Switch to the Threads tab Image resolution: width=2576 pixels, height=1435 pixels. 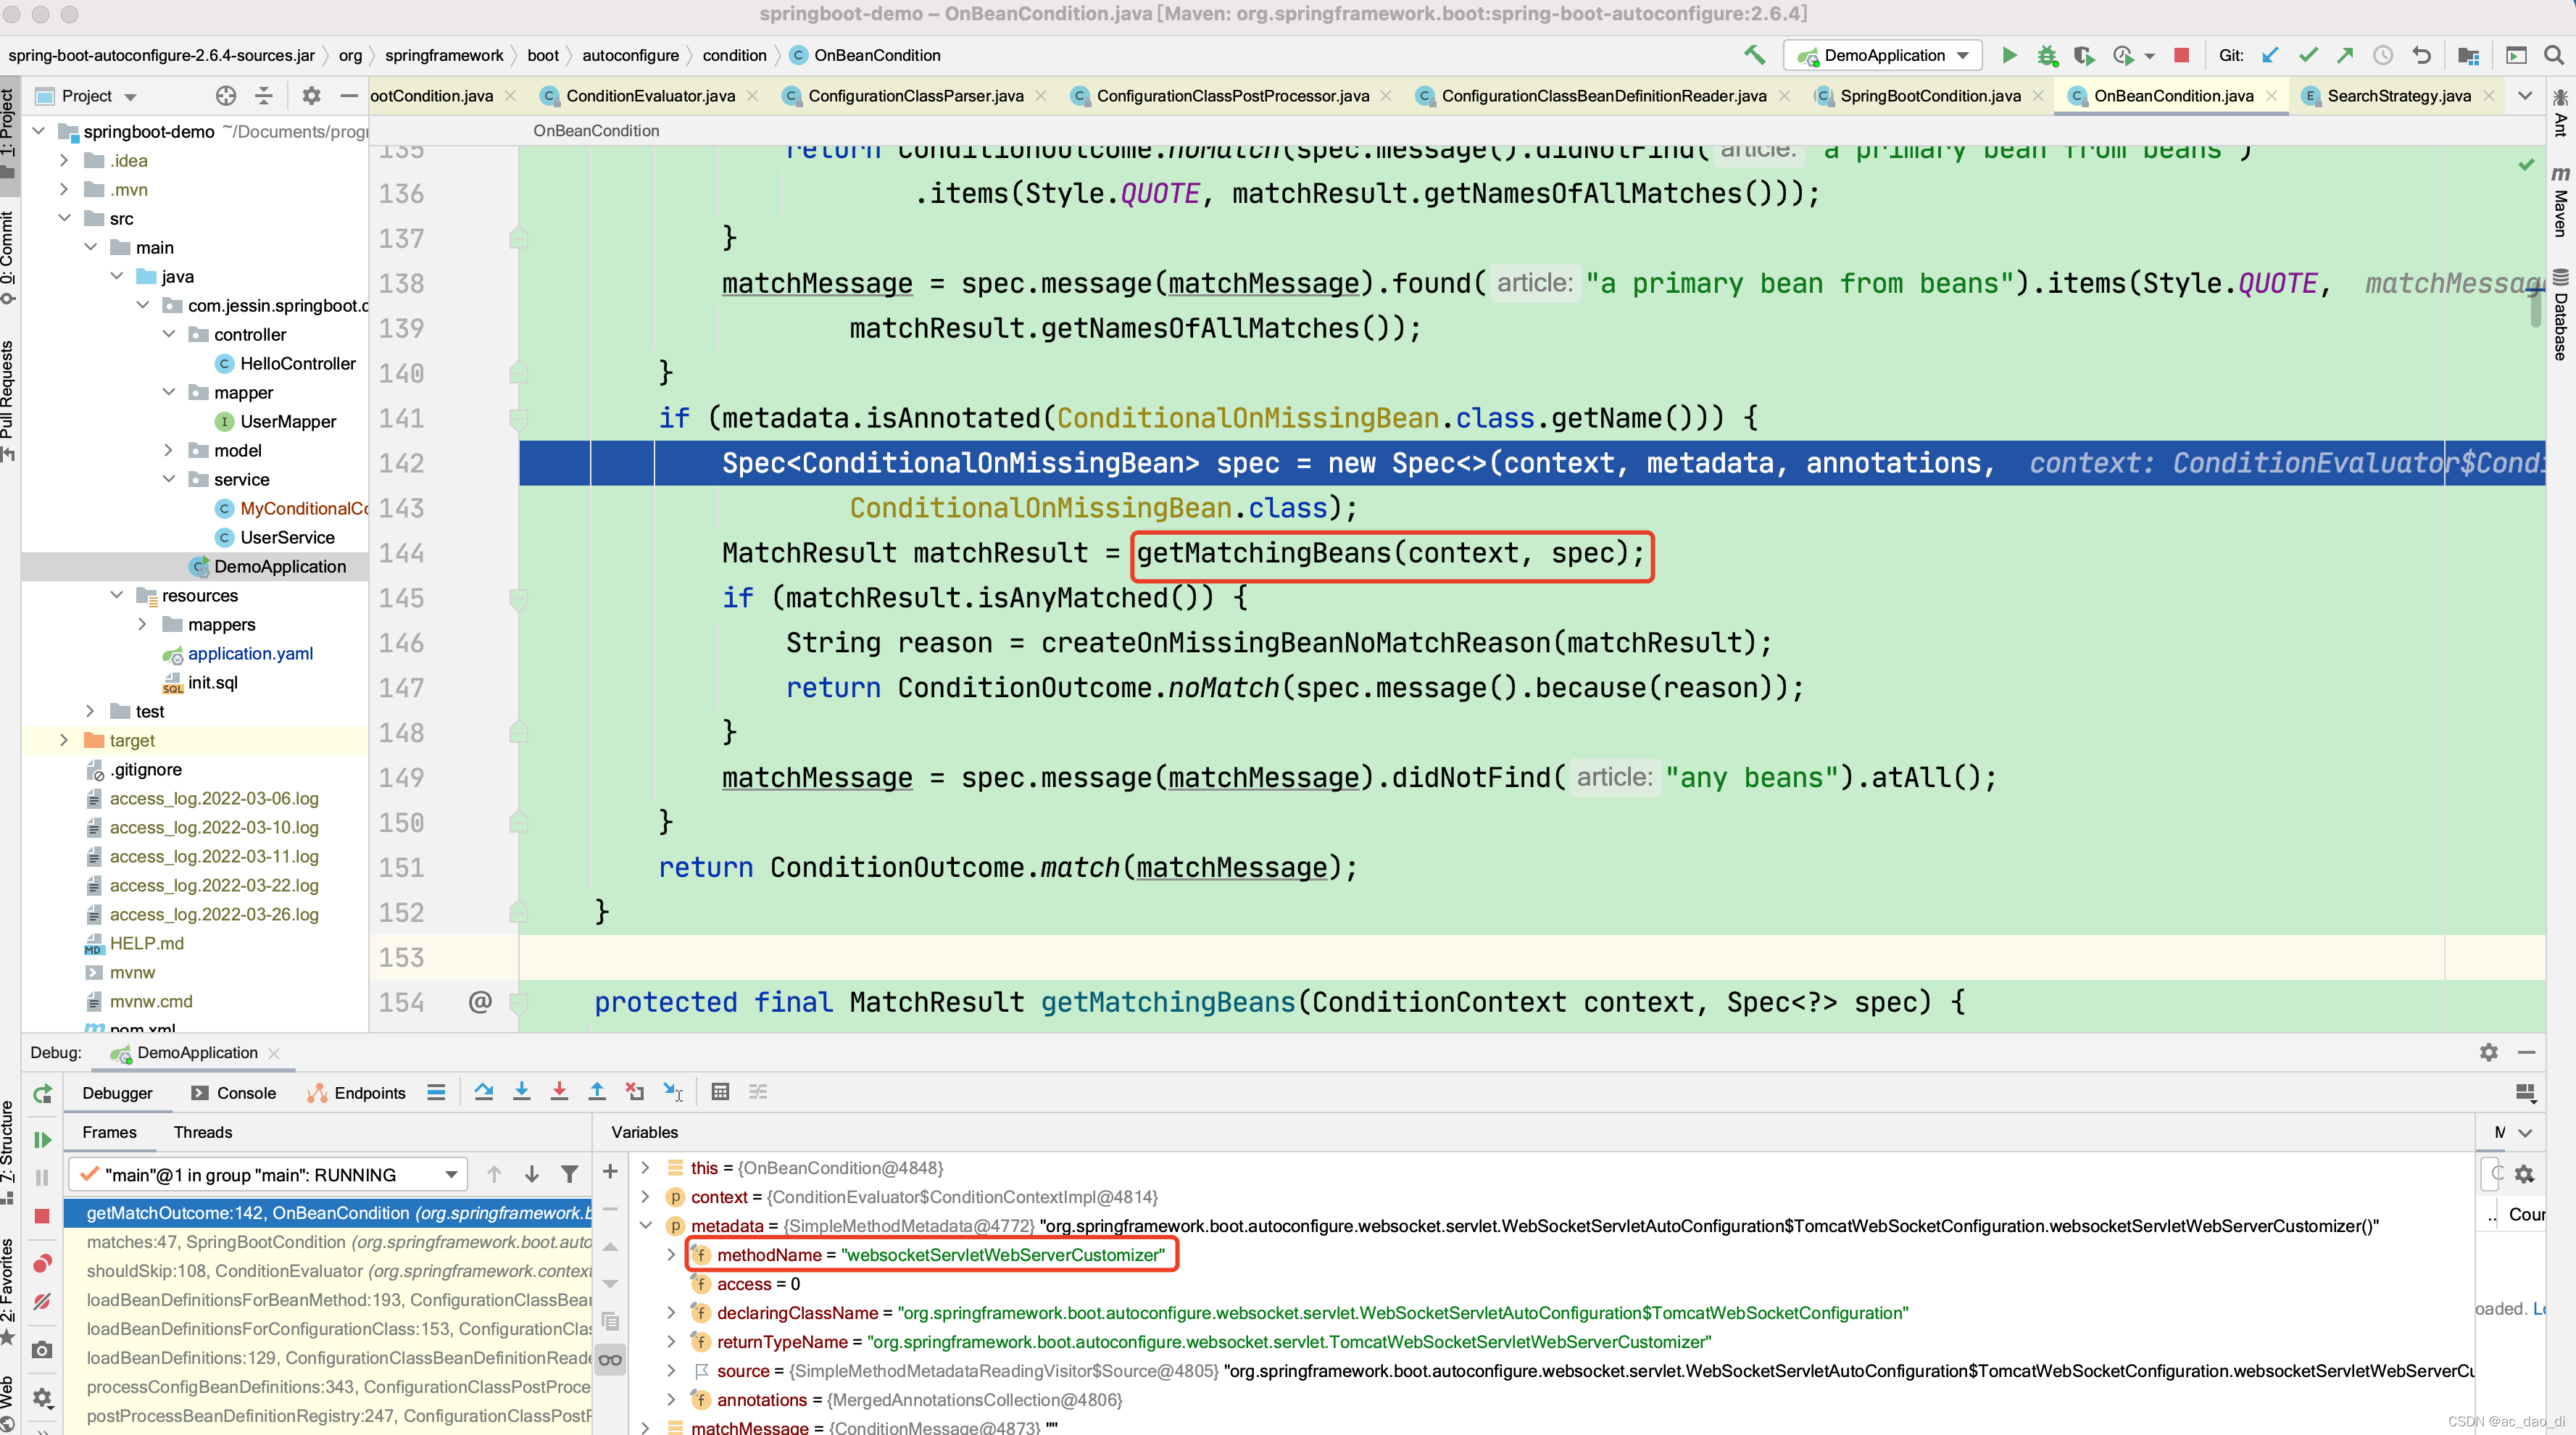[x=203, y=1131]
